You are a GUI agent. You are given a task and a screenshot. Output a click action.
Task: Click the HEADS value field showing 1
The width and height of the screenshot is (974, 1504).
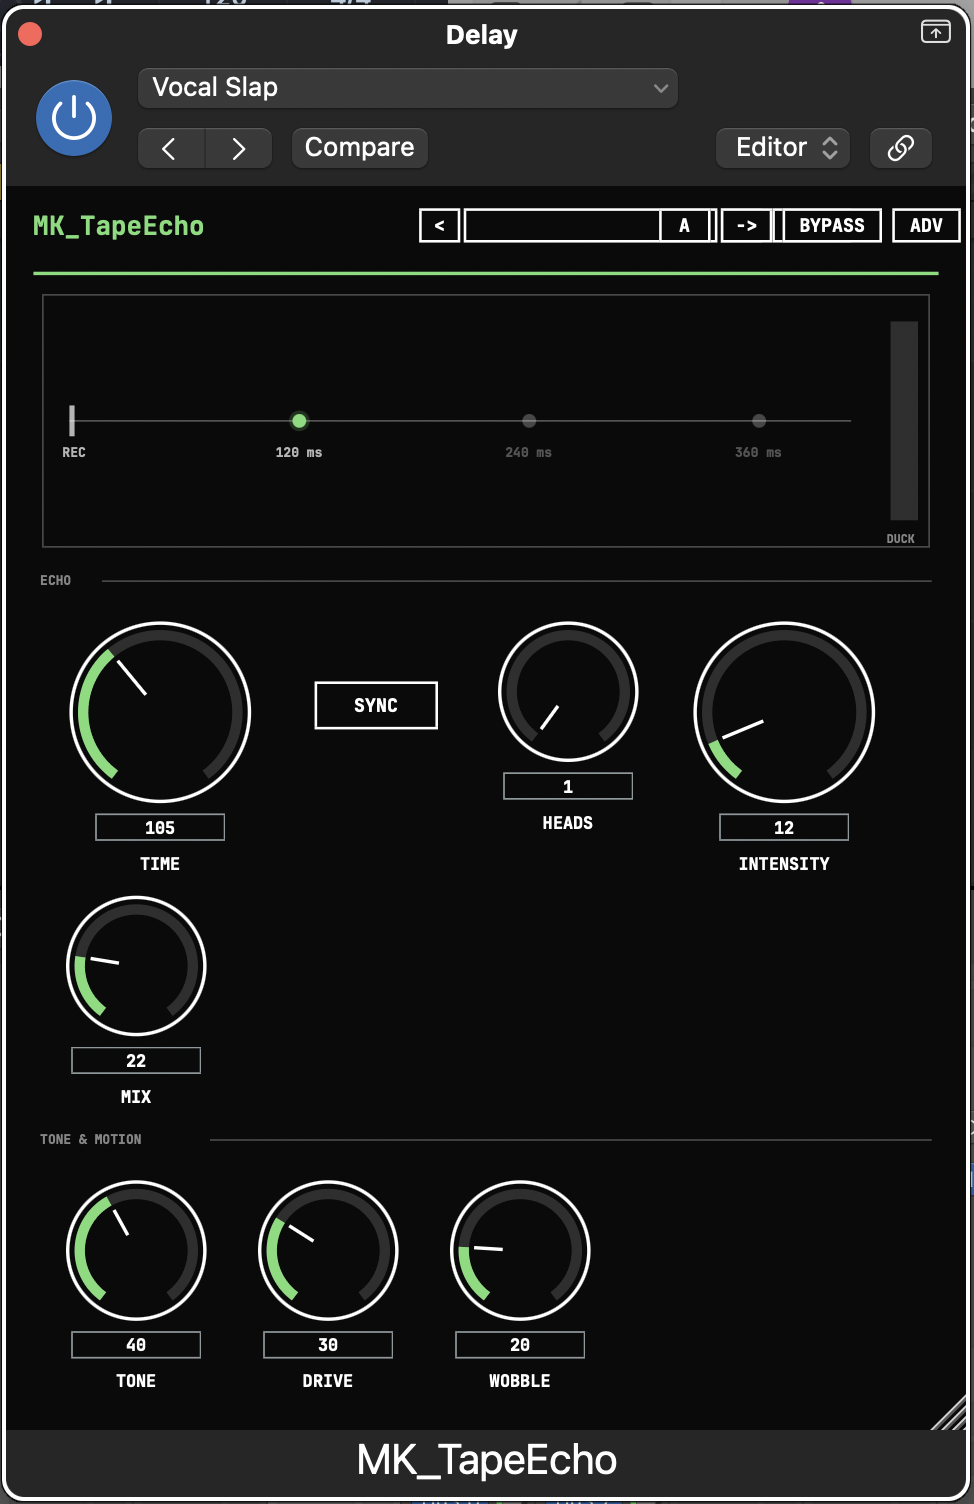click(x=568, y=786)
